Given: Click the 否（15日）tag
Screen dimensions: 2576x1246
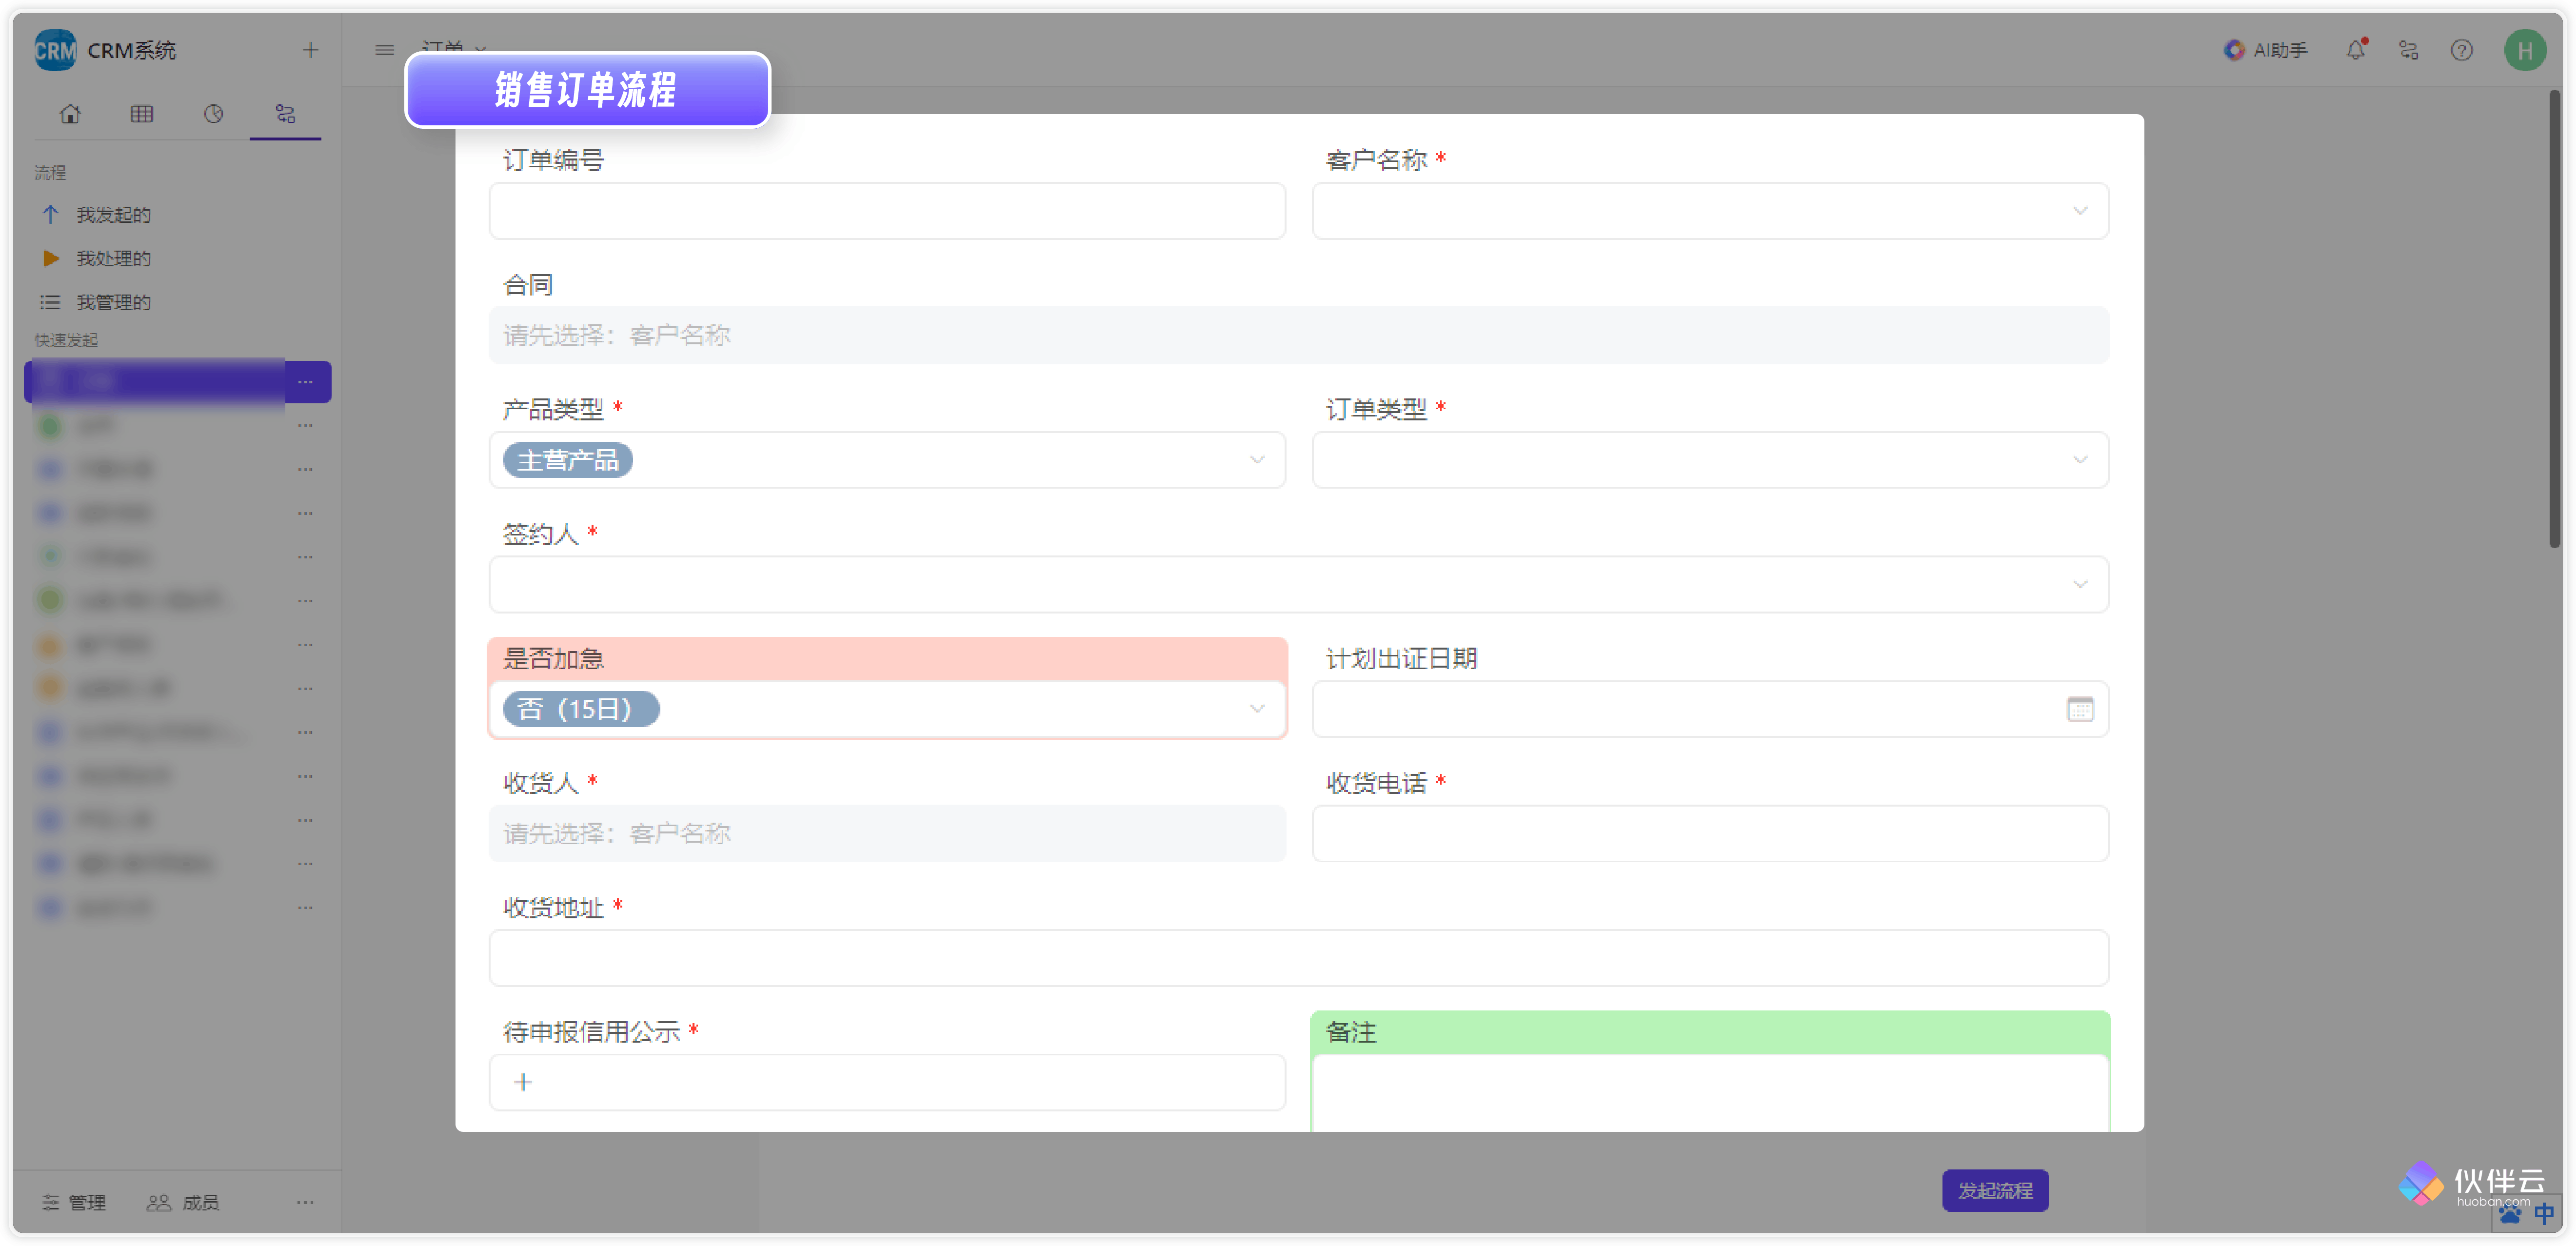Looking at the screenshot, I should pos(581,709).
